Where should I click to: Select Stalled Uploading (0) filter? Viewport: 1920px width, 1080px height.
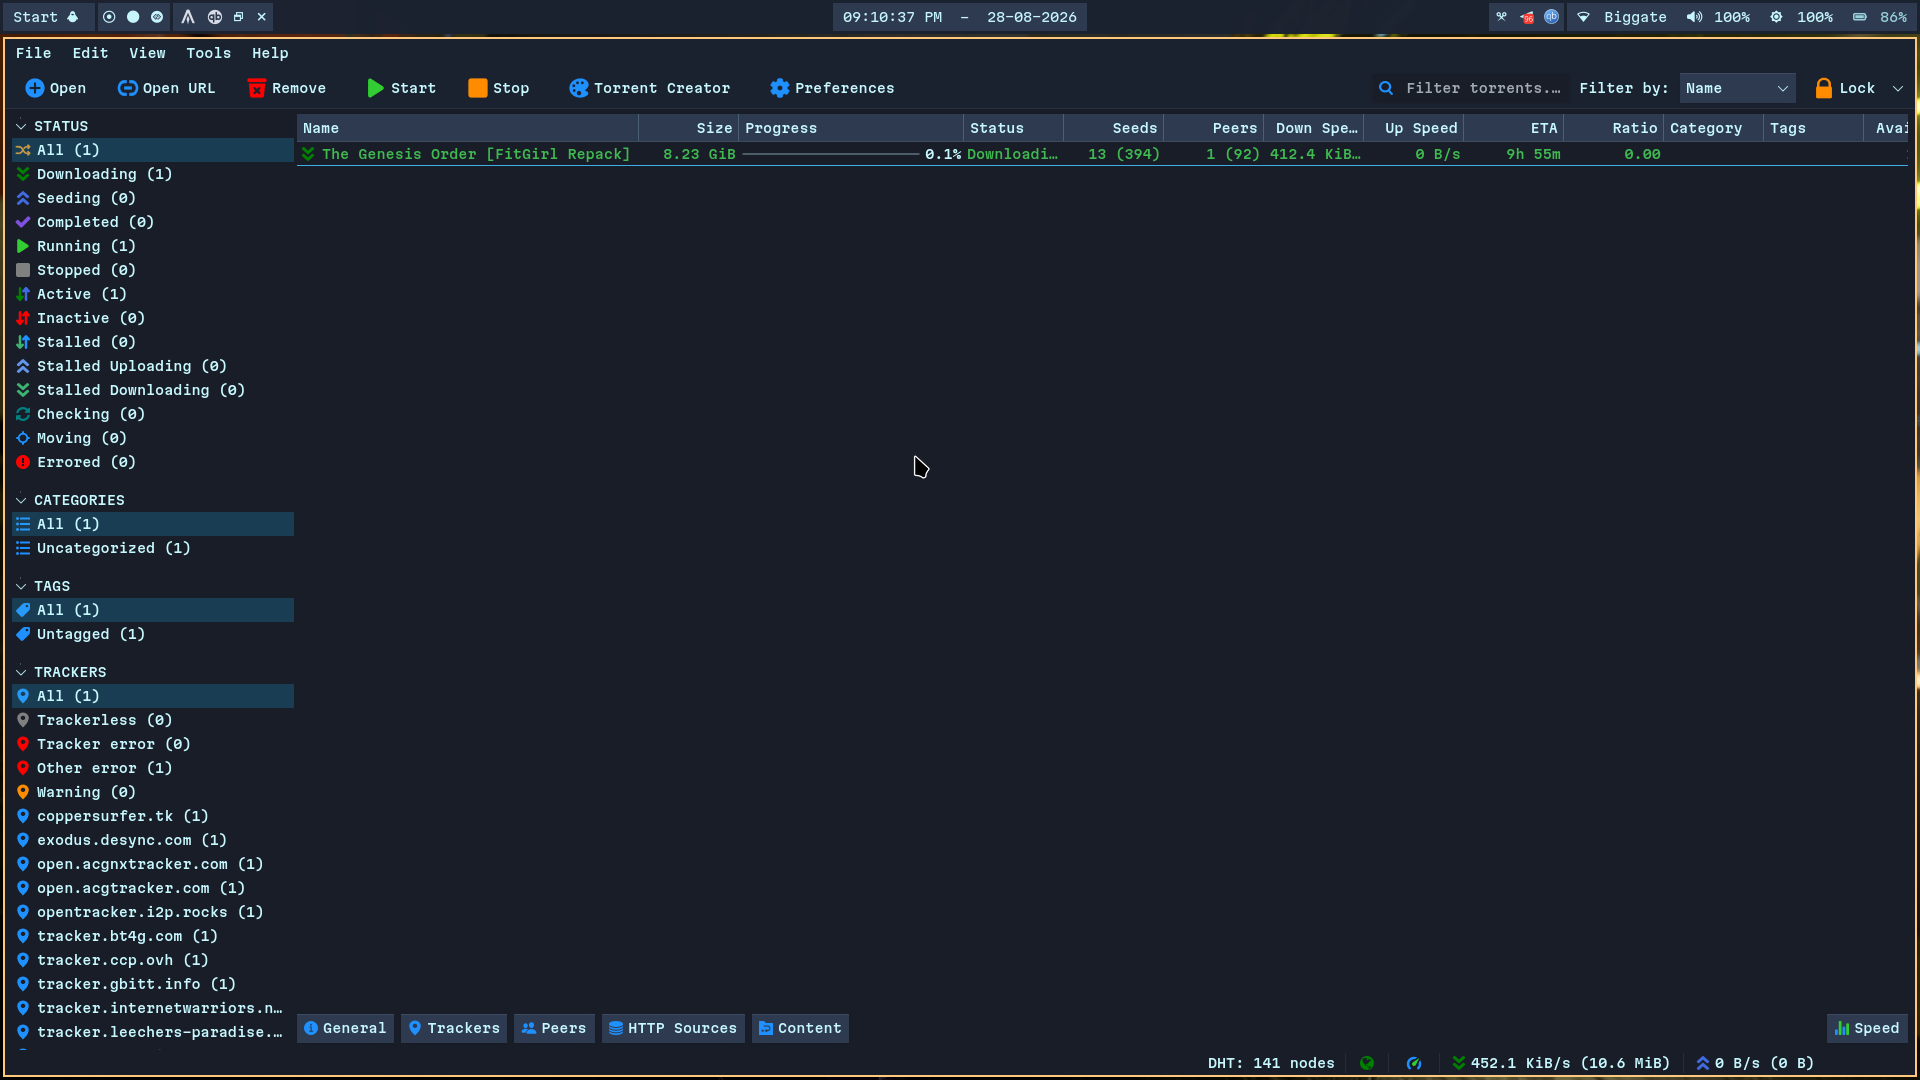pos(153,366)
